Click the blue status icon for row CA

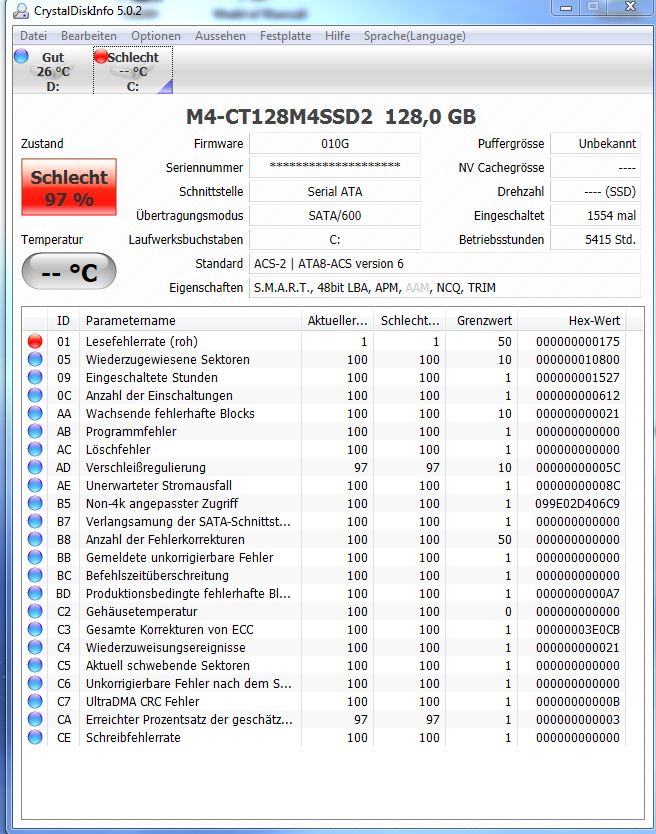(35, 719)
